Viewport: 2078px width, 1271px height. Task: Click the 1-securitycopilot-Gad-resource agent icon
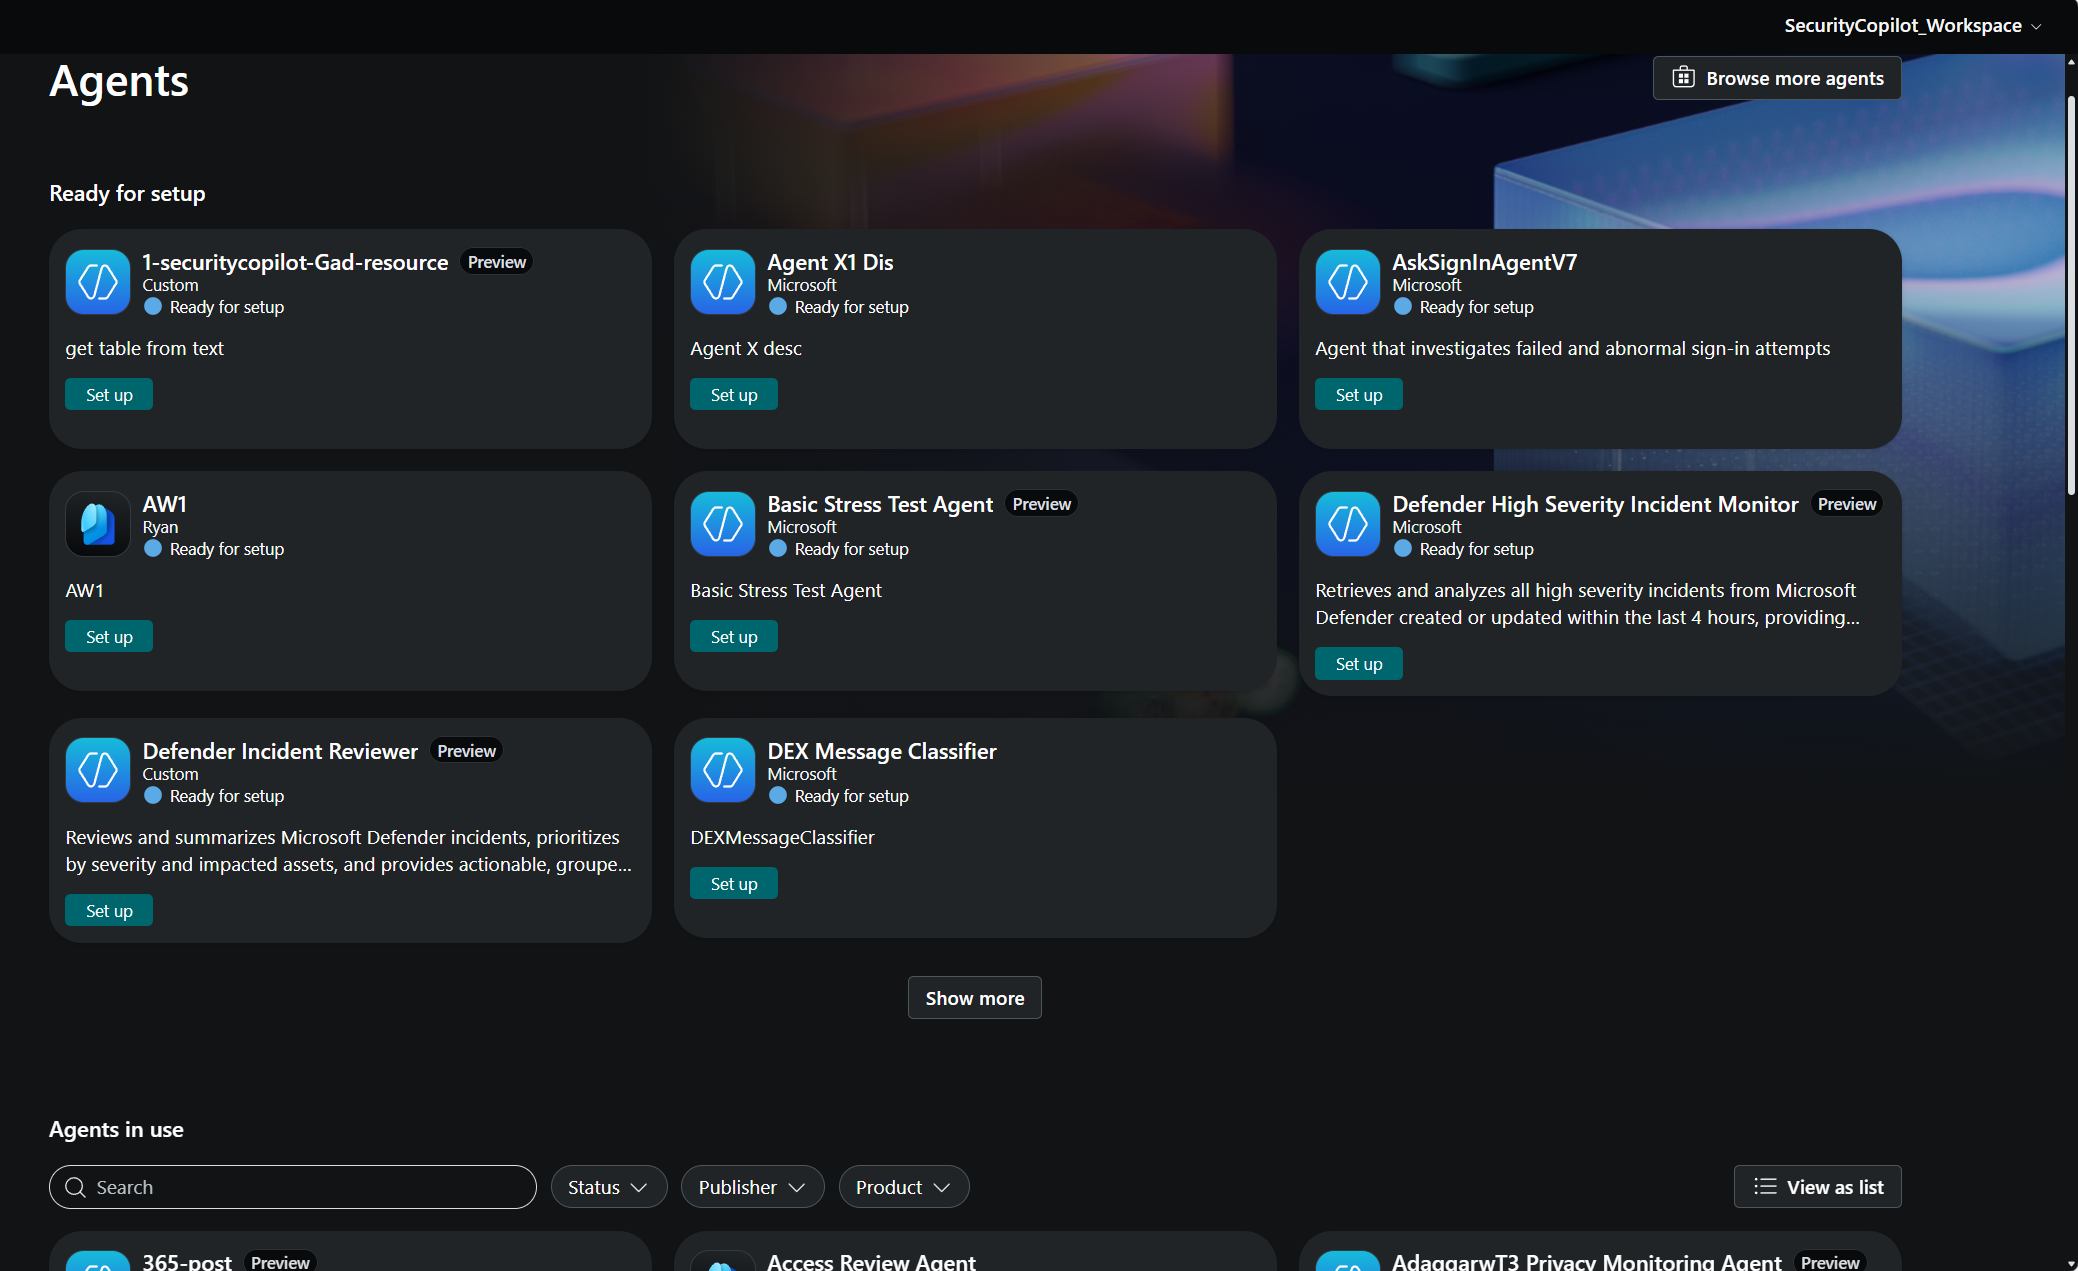(98, 282)
